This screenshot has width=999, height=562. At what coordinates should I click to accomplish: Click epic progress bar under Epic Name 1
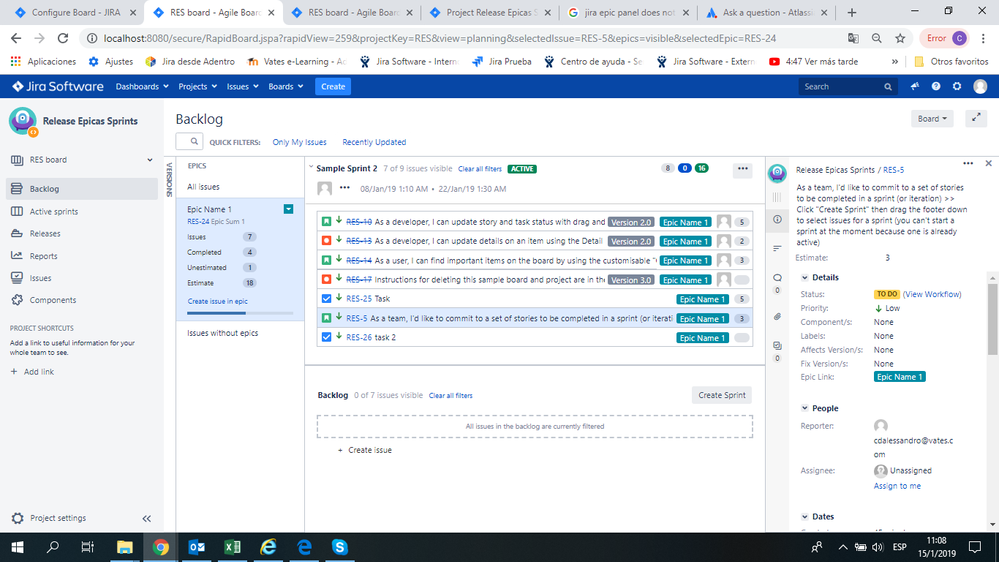(240, 313)
